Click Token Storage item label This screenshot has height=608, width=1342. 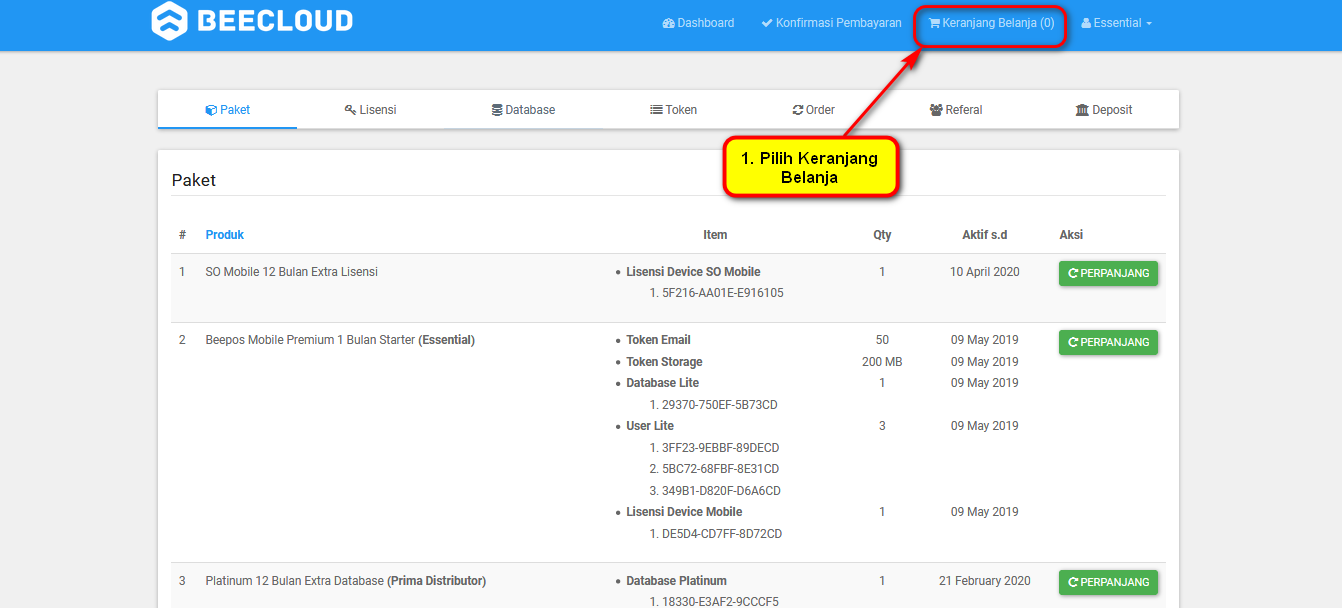(665, 362)
